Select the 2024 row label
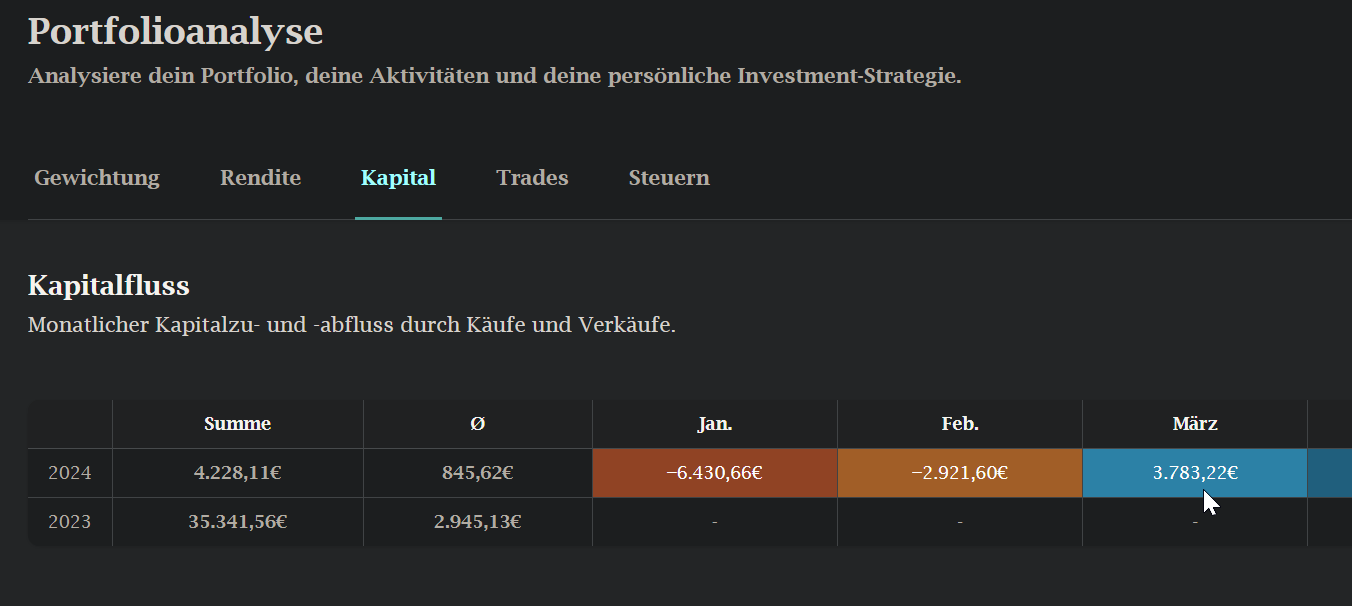This screenshot has width=1352, height=606. pyautogui.click(x=70, y=473)
